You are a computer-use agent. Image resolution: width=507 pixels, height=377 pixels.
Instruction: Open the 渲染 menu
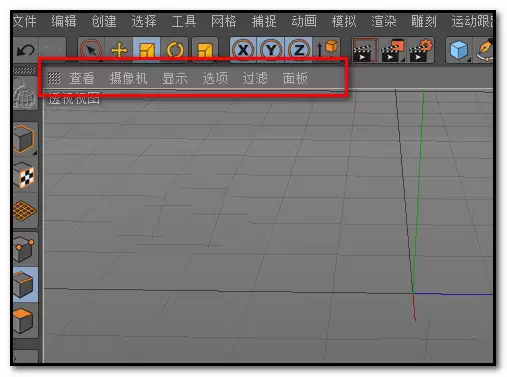pyautogui.click(x=384, y=21)
